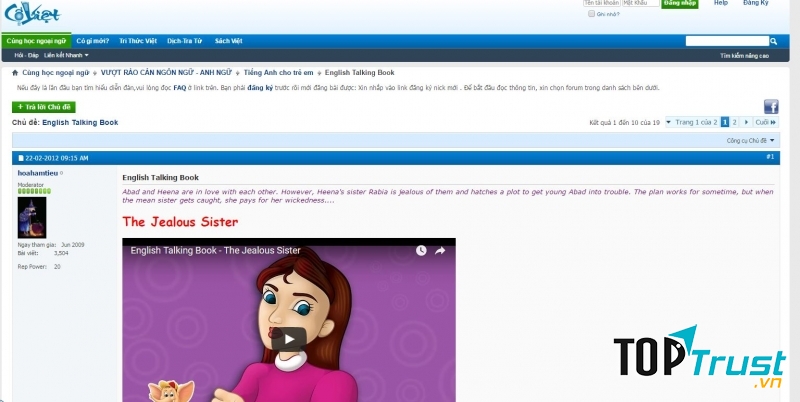This screenshot has height=402, width=800.
Task: Open the FAQ link in notice
Action: (180, 88)
